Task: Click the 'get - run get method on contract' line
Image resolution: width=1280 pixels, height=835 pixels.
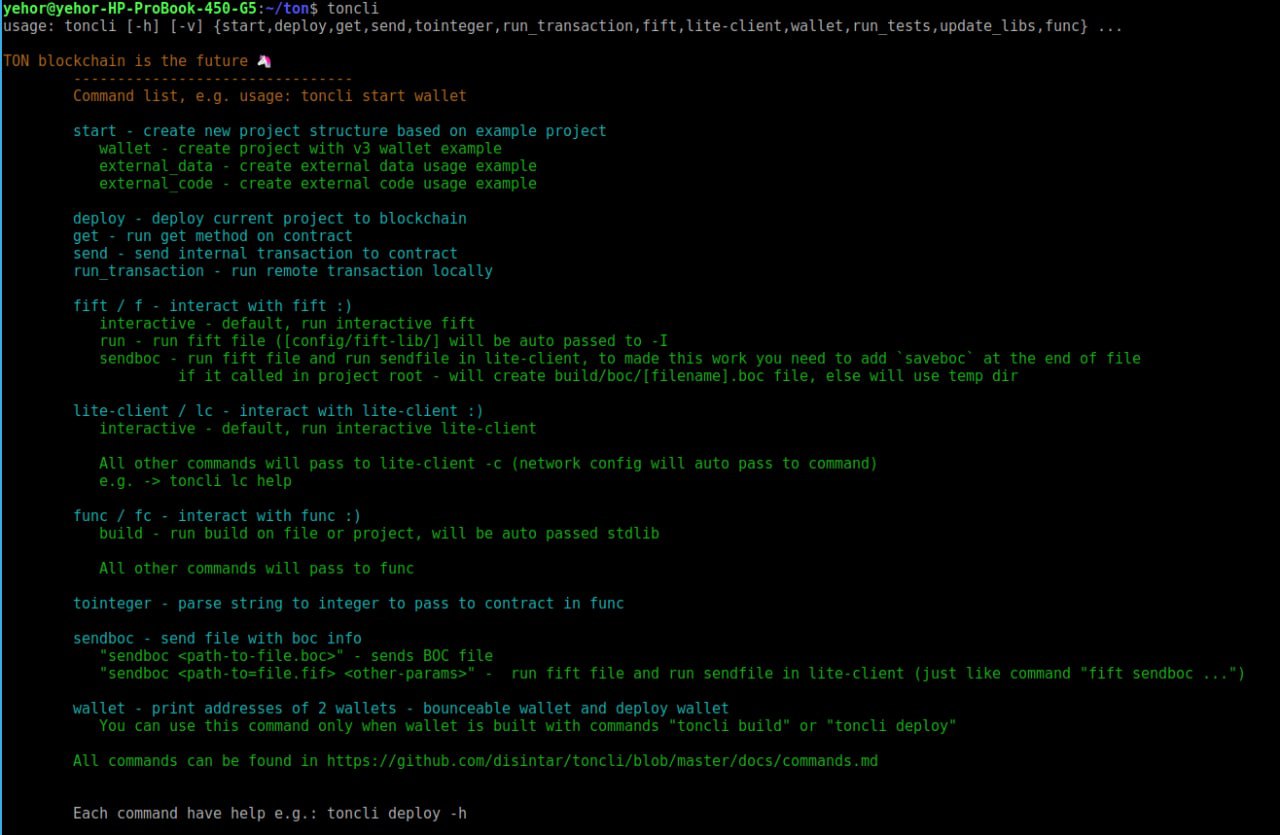Action: point(213,236)
